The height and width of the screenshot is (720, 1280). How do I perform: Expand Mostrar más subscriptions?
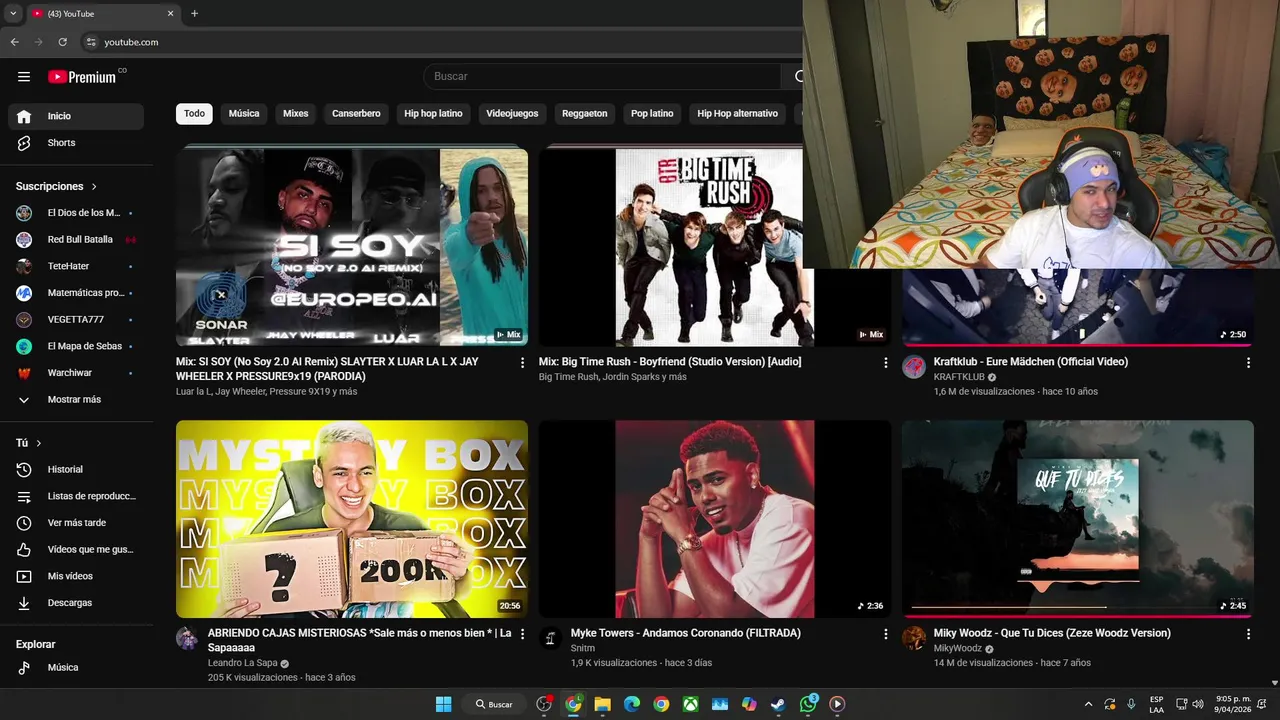pyautogui.click(x=76, y=400)
